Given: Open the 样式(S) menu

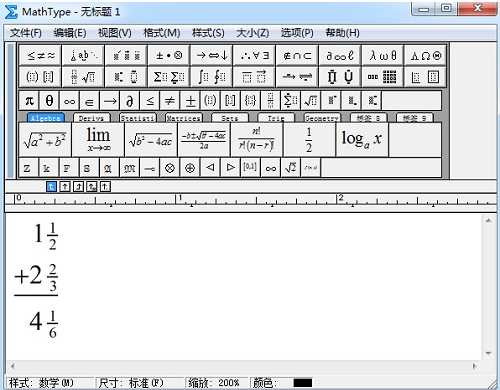Looking at the screenshot, I should [208, 33].
